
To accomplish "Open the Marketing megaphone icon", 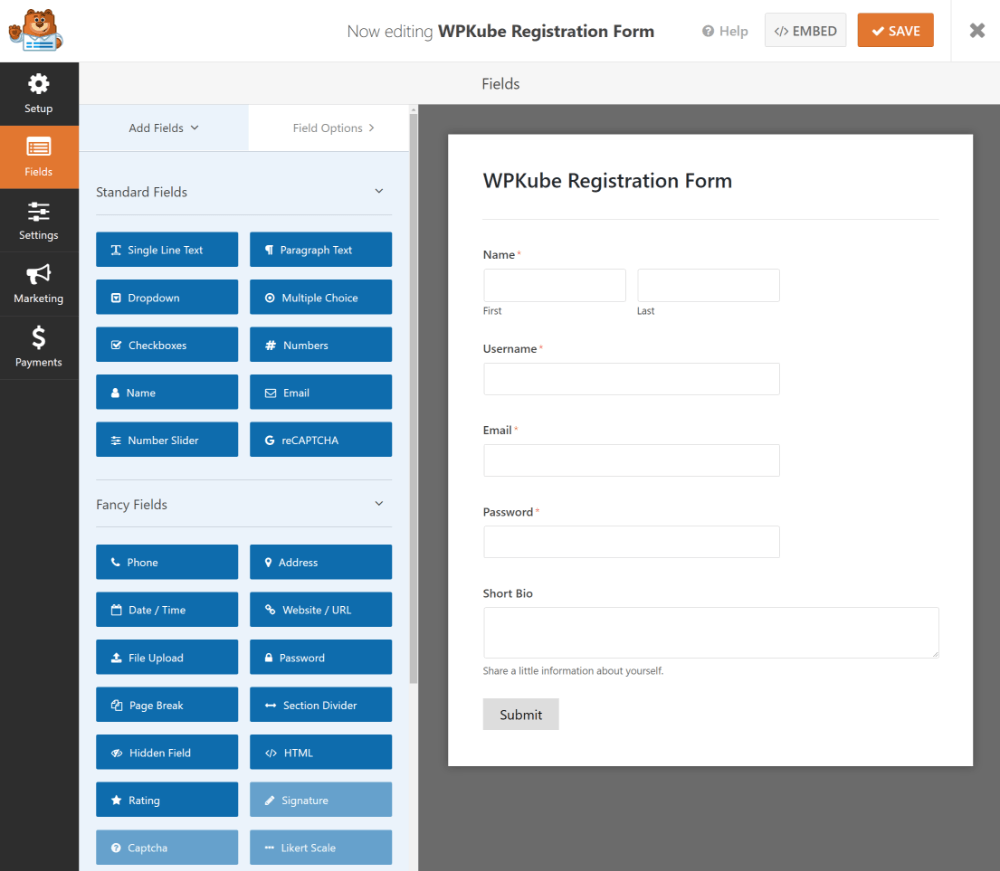I will point(38,274).
